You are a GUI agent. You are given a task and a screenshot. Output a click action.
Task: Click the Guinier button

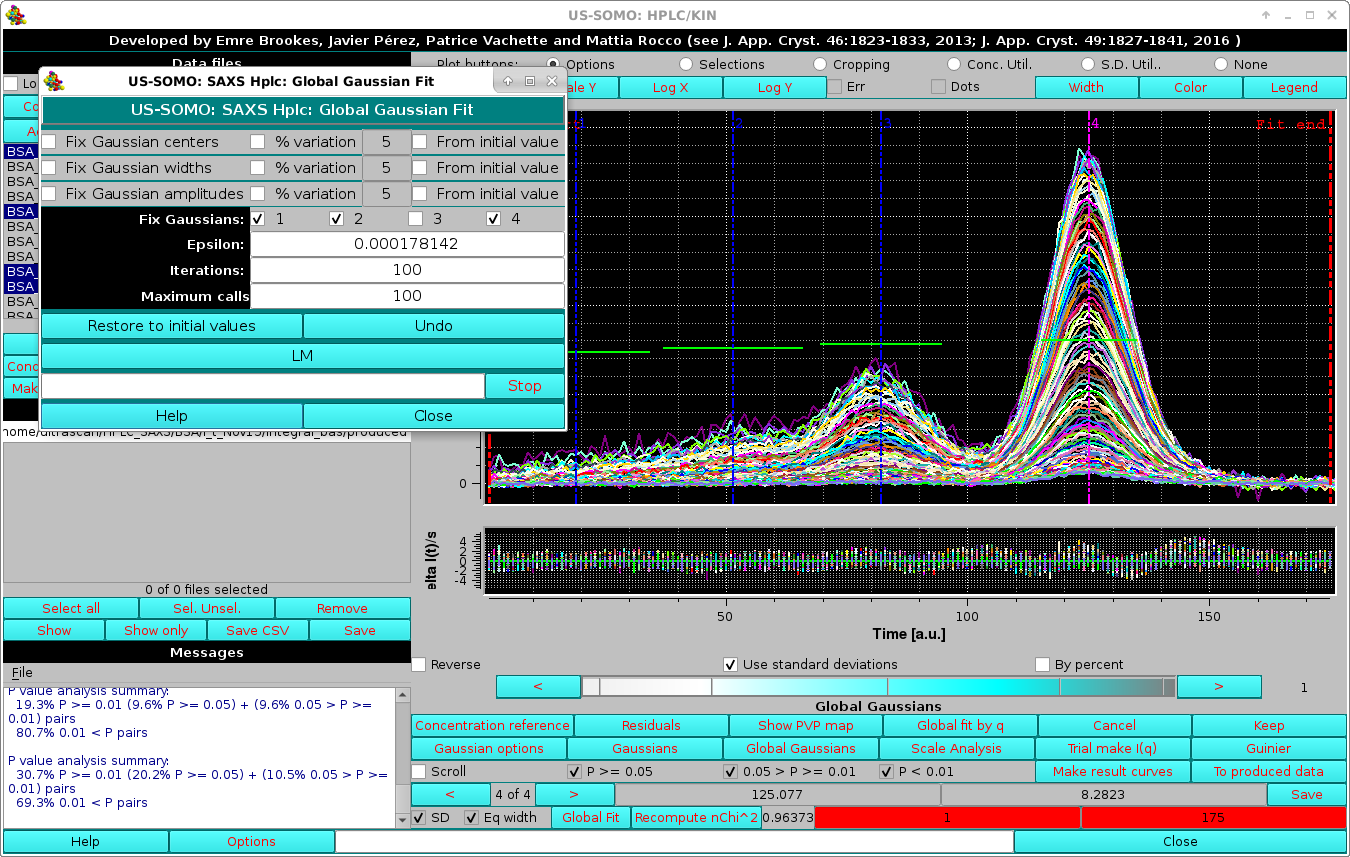pyautogui.click(x=1268, y=748)
